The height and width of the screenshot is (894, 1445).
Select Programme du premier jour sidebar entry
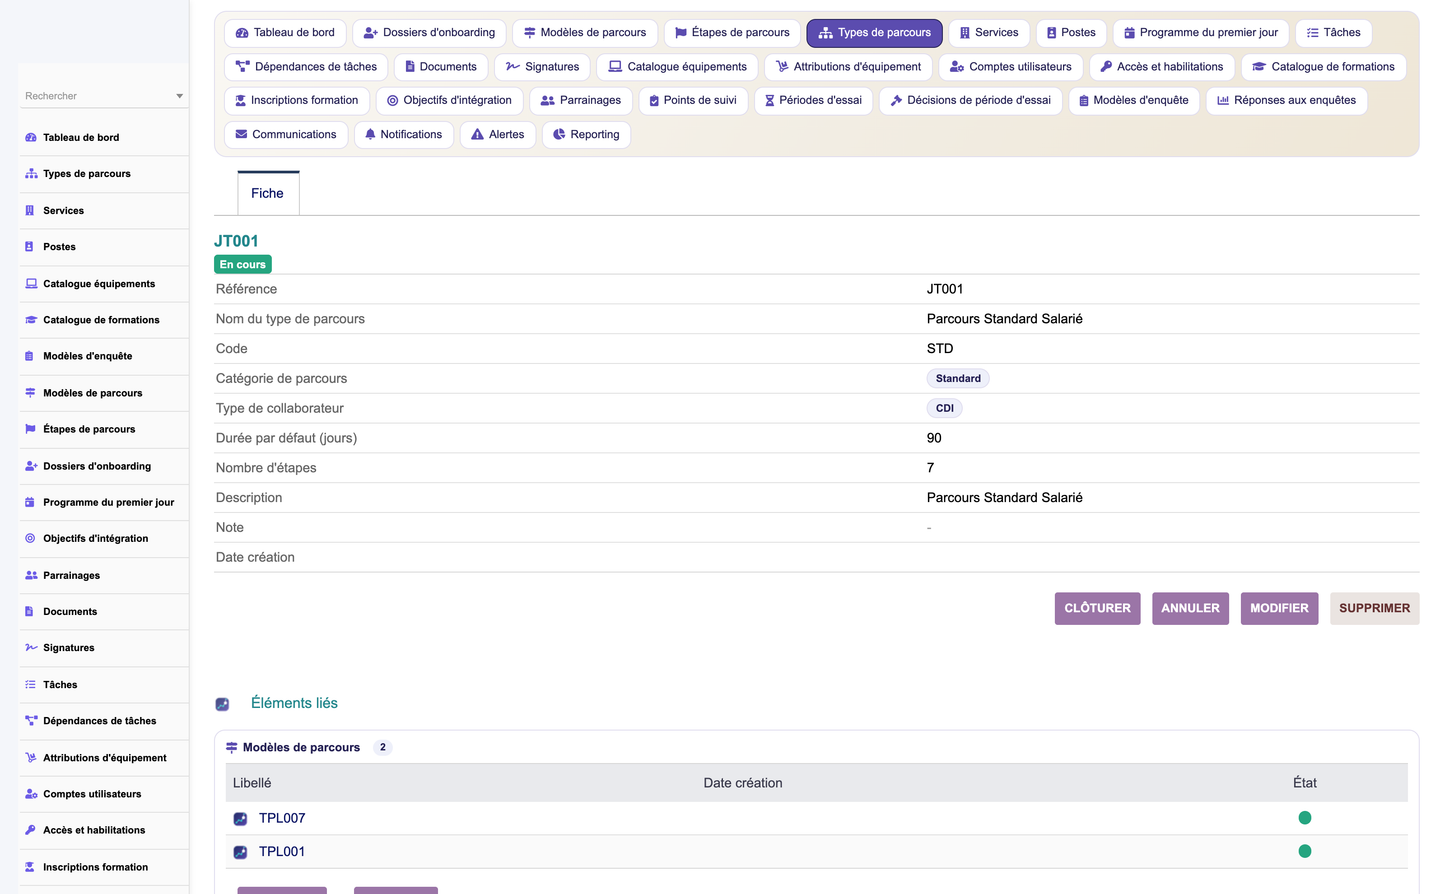pos(104,502)
